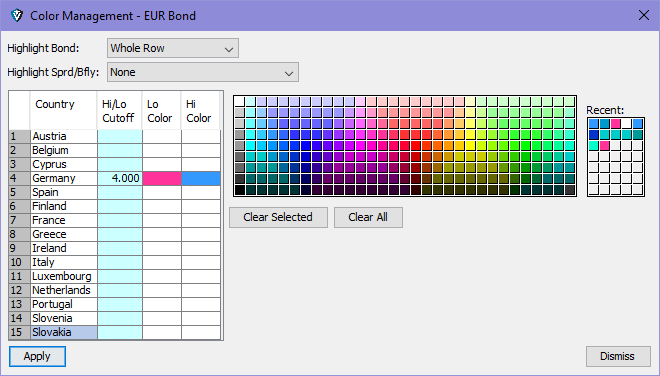Pick the bright mint green swatch in Recent
The image size is (660, 376).
coord(593,145)
